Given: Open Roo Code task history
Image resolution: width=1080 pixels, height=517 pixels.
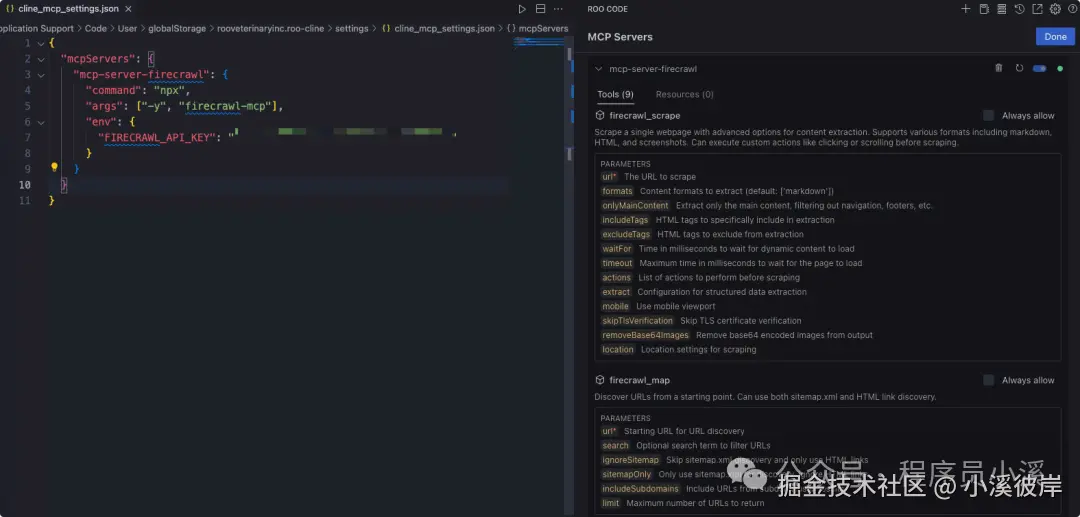Looking at the screenshot, I should pos(1019,9).
